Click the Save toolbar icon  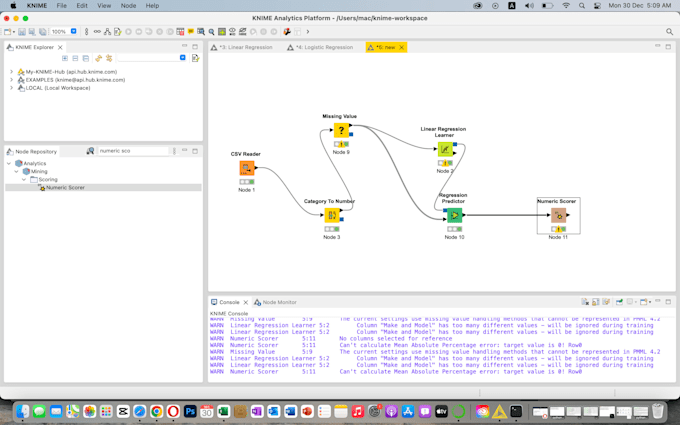[22, 32]
